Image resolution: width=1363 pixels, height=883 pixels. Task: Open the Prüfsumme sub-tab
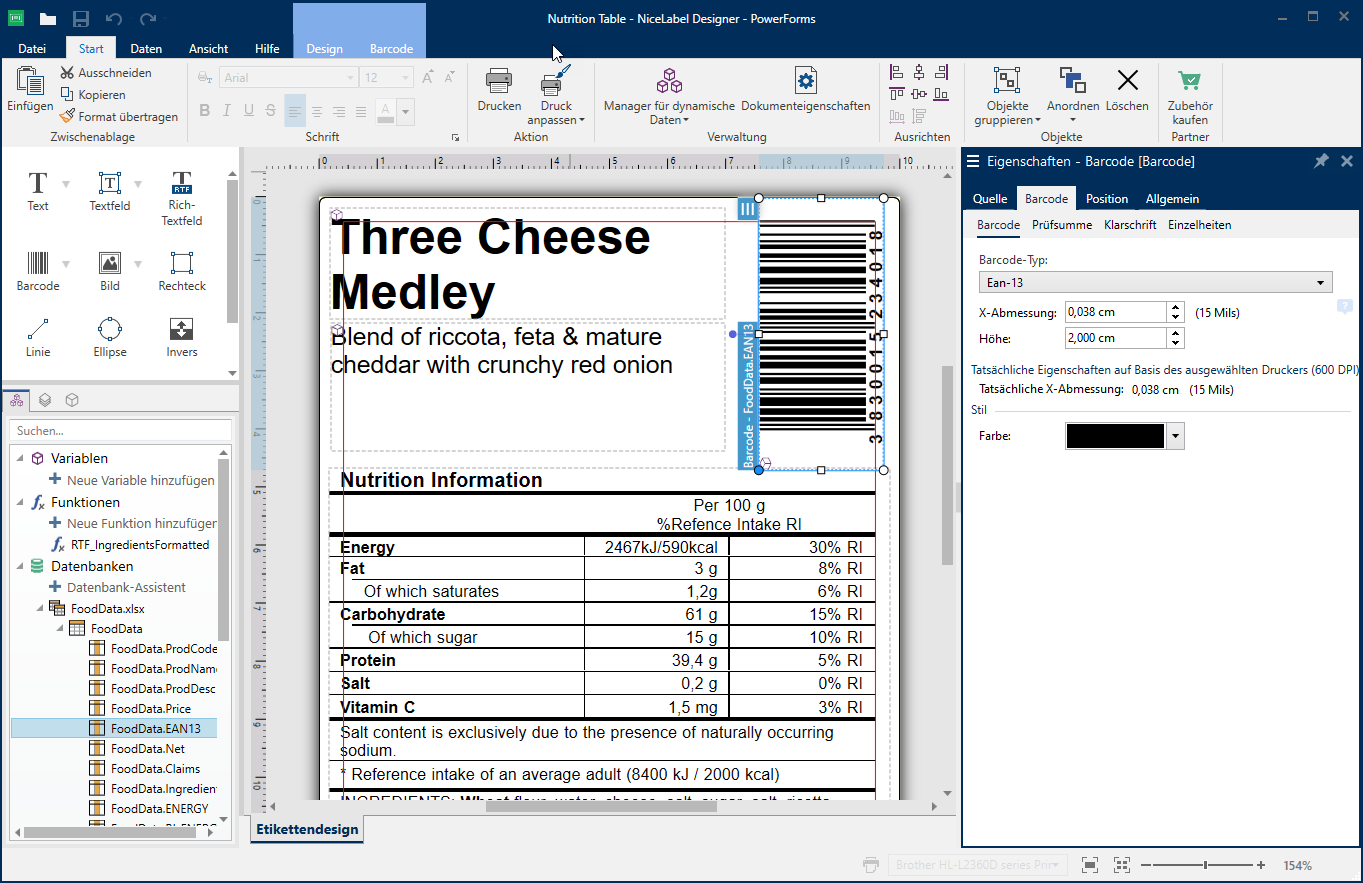[x=1062, y=225]
